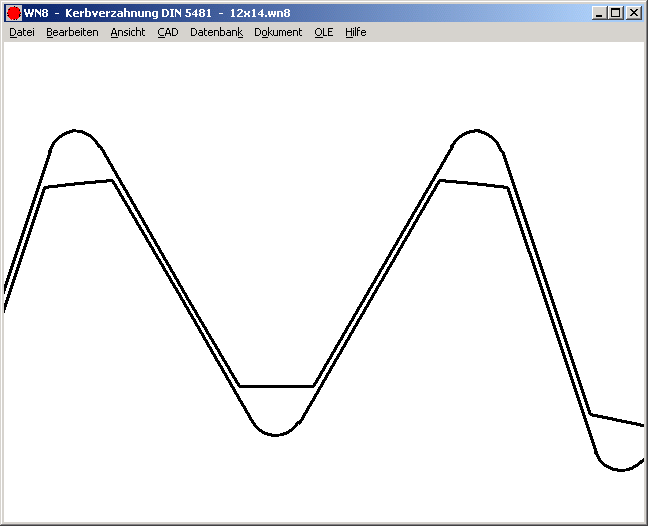
Task: Open the Datenbank menu
Action: coord(216,32)
